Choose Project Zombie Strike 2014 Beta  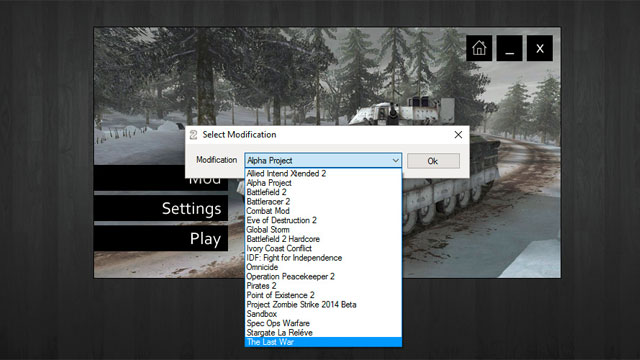(323, 305)
